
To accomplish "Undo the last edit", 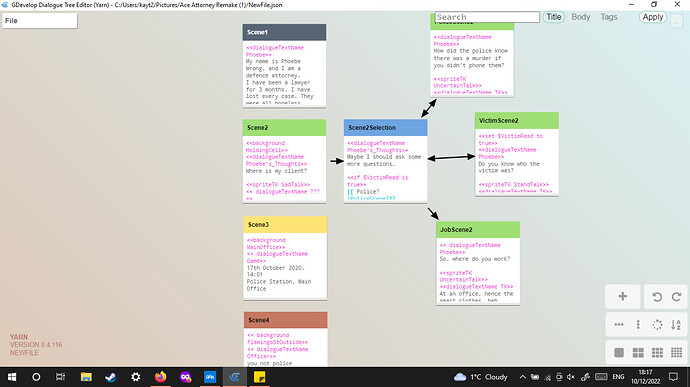I will point(657,297).
